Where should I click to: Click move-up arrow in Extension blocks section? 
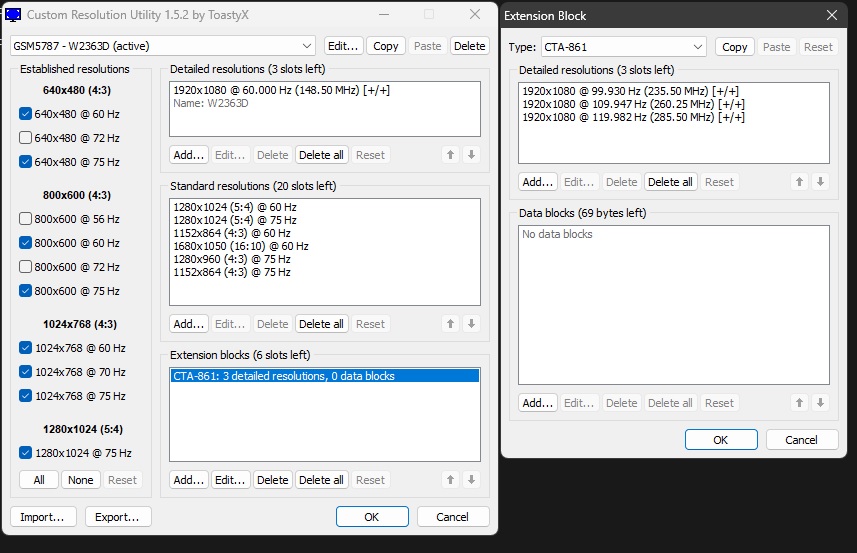(x=451, y=480)
